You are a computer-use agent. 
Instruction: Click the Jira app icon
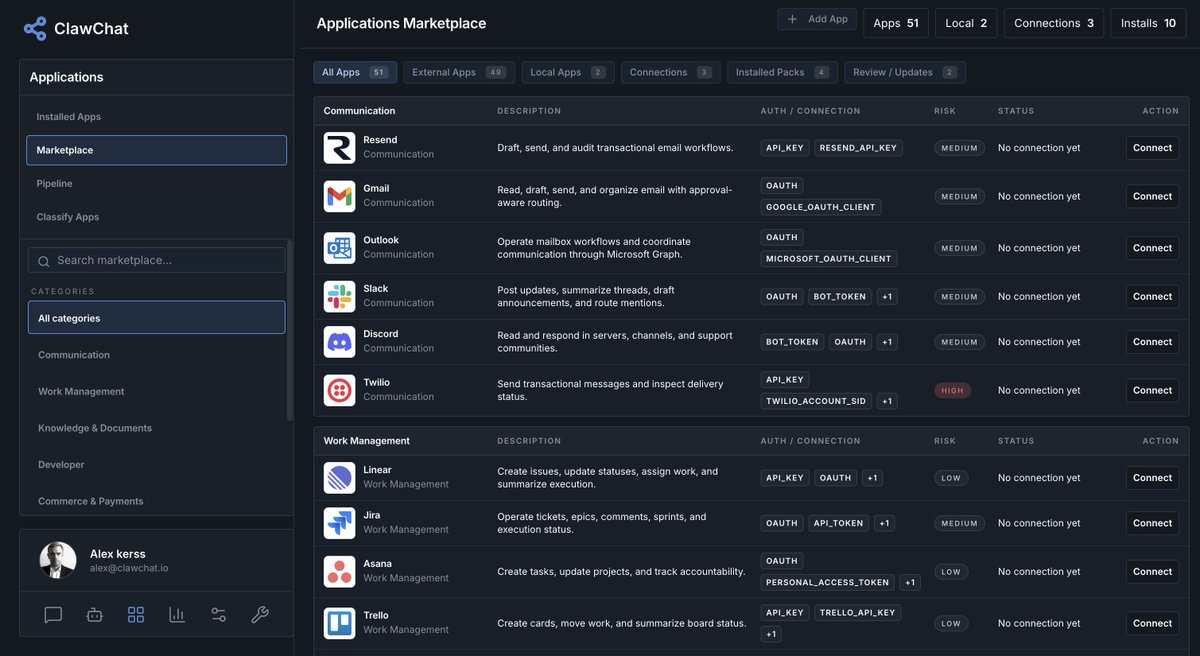click(x=340, y=523)
